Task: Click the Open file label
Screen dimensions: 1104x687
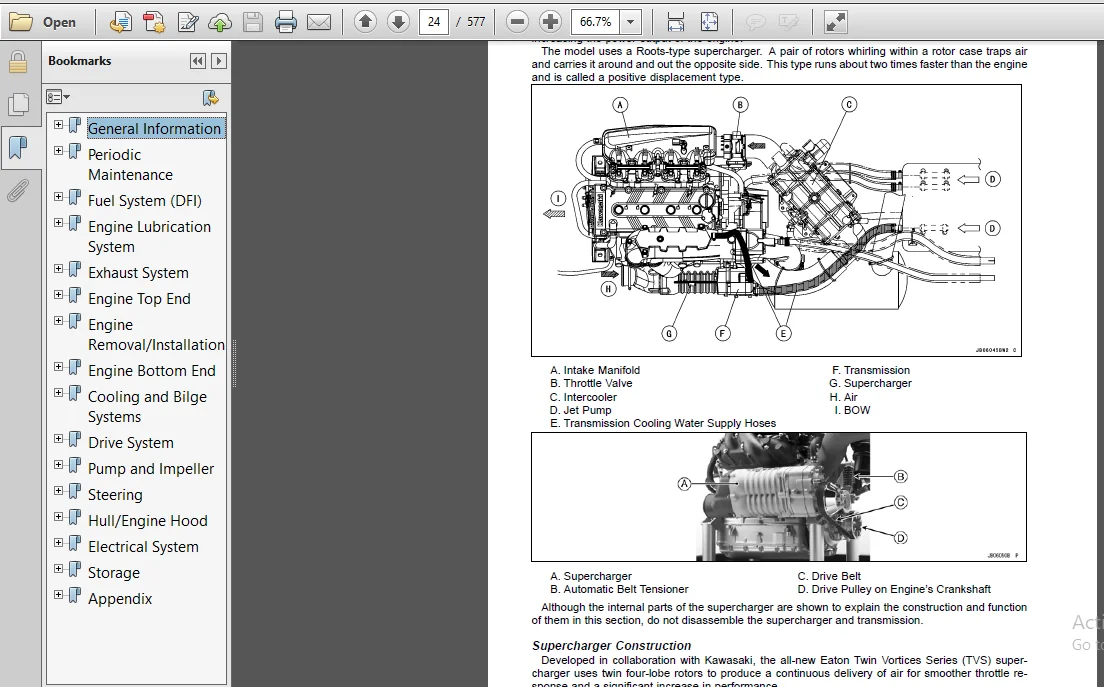Action: 59,23
